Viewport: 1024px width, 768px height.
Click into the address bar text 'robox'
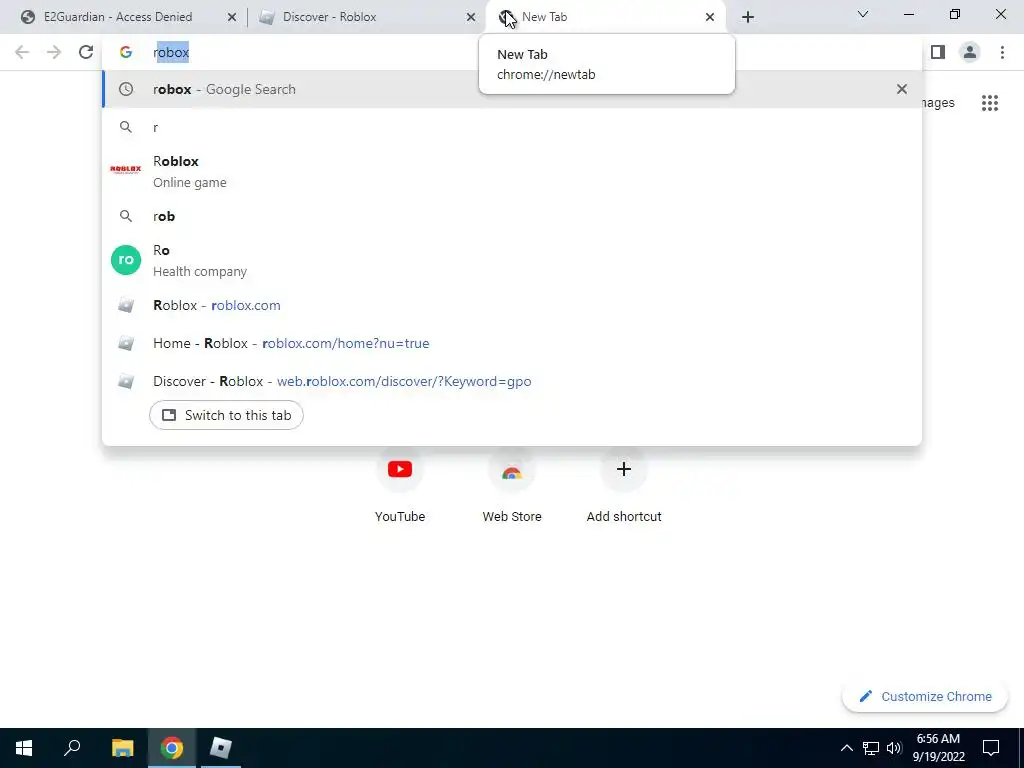171,52
